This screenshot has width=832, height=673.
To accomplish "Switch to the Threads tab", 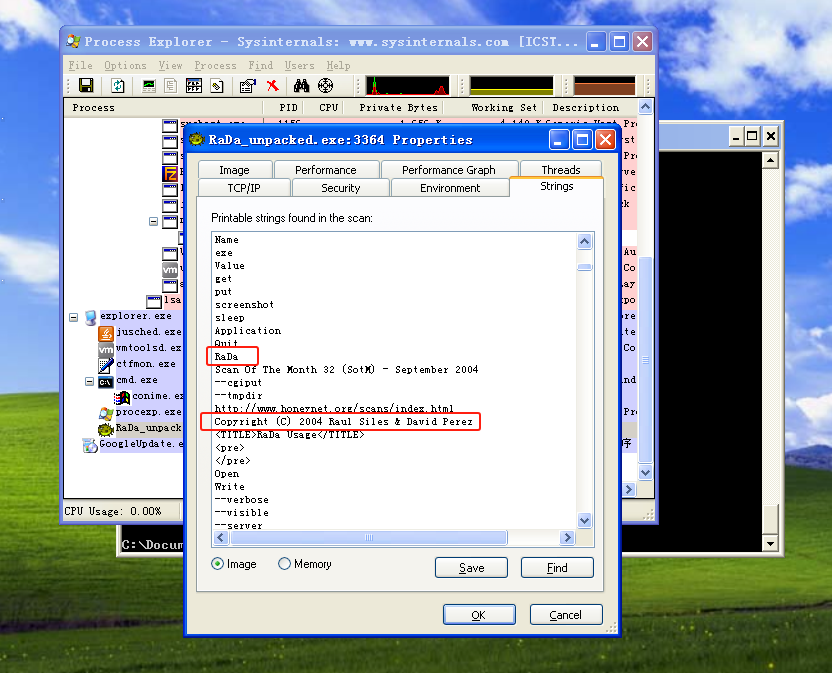I will [x=561, y=169].
